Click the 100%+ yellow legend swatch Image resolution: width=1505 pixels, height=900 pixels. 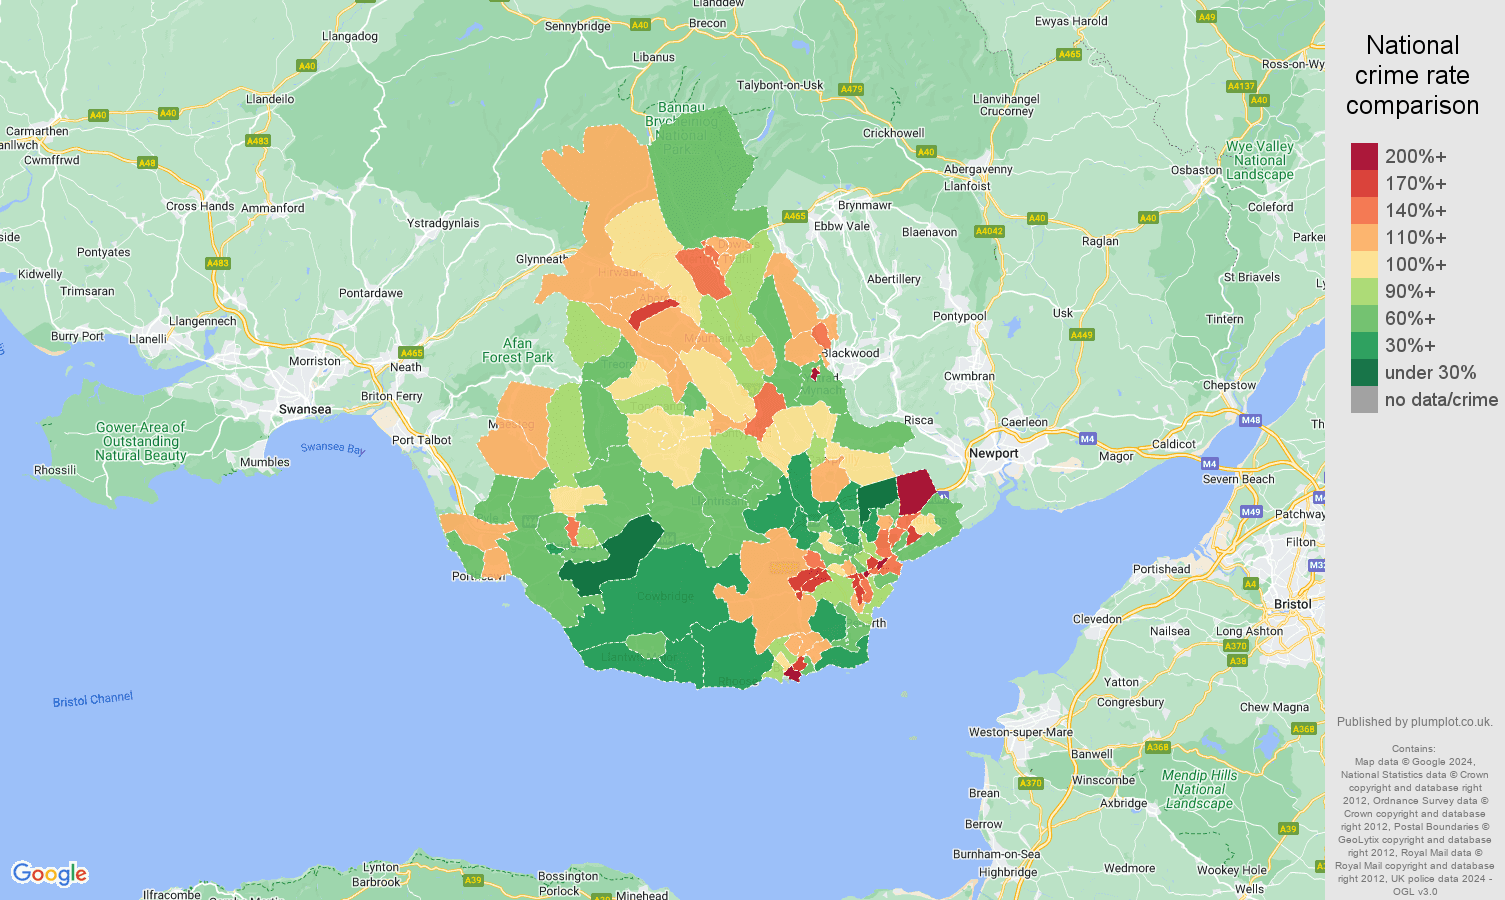pos(1364,264)
